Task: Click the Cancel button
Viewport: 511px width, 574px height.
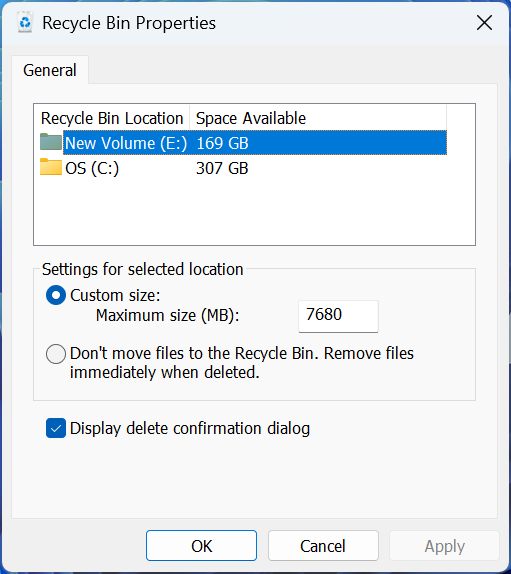Action: [x=323, y=545]
